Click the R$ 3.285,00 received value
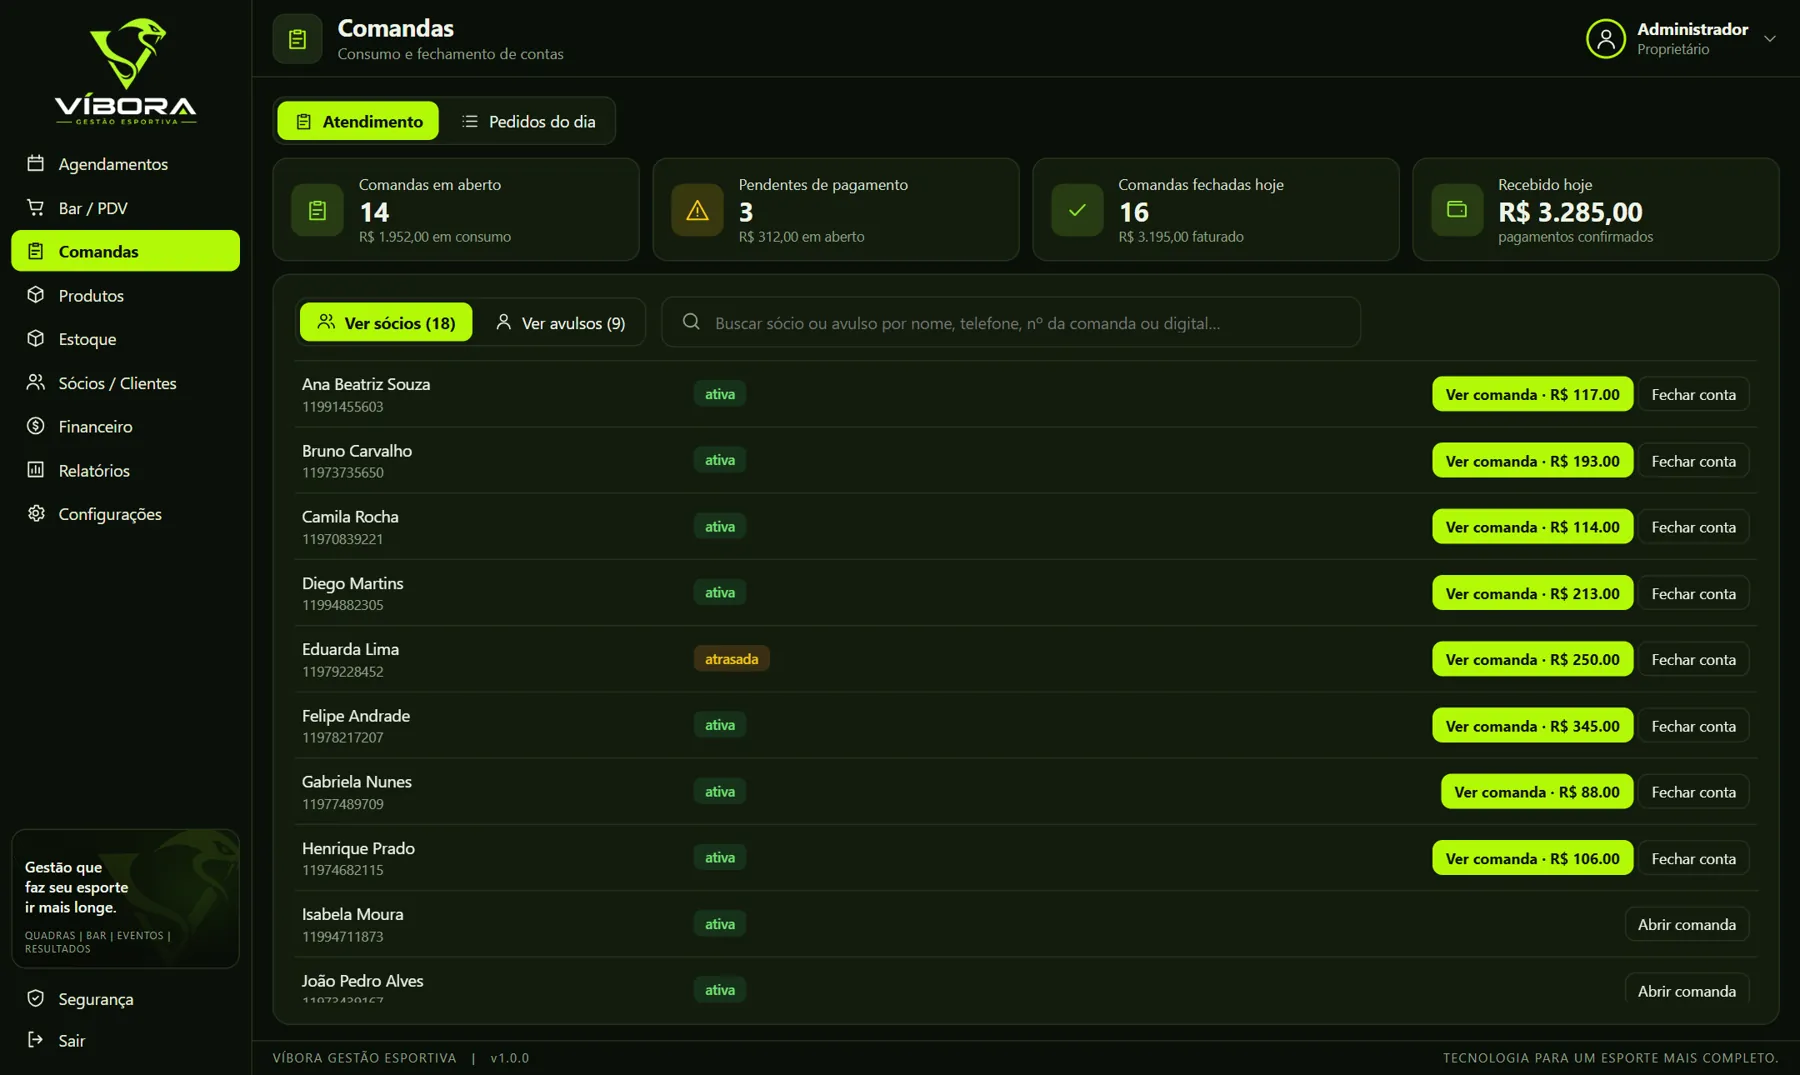 [1570, 212]
